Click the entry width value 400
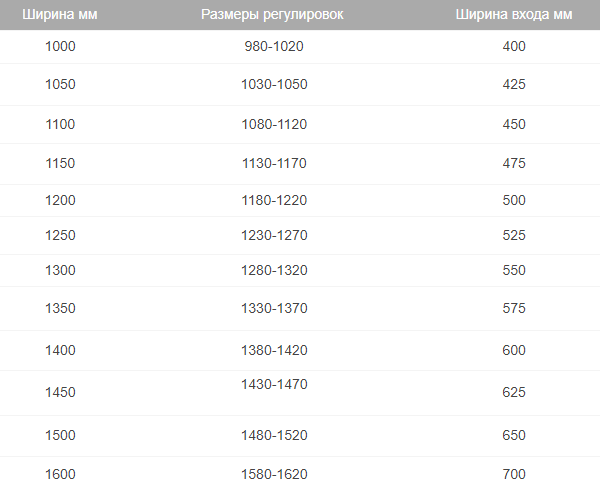 point(514,46)
